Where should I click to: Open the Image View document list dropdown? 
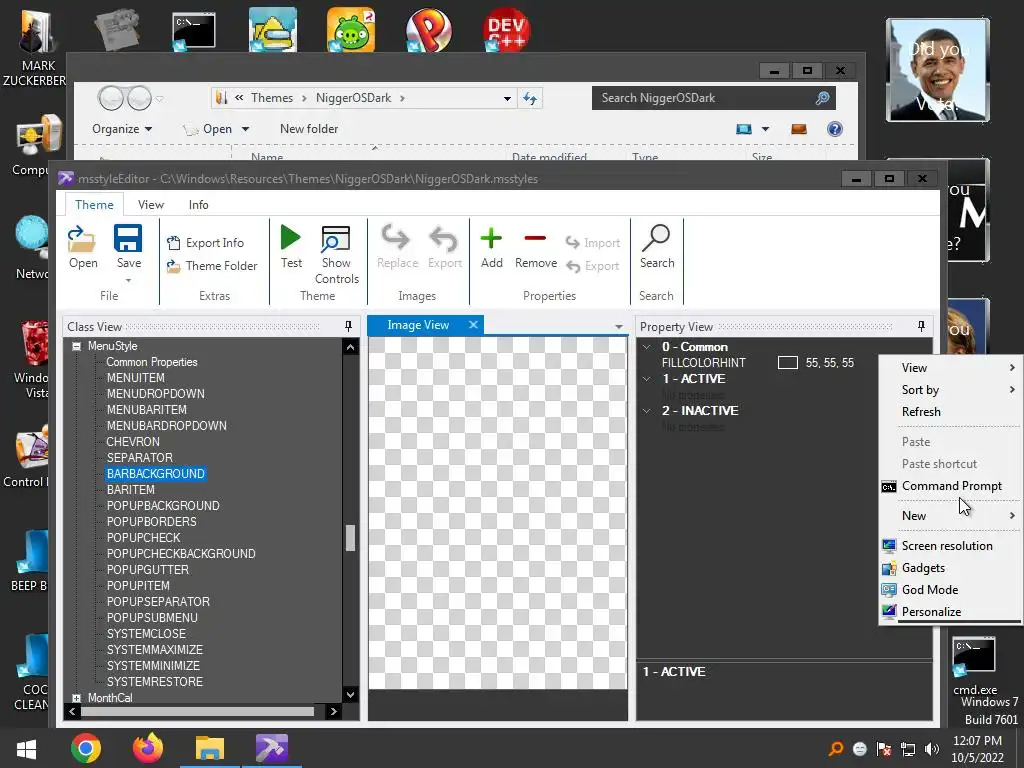(x=618, y=326)
